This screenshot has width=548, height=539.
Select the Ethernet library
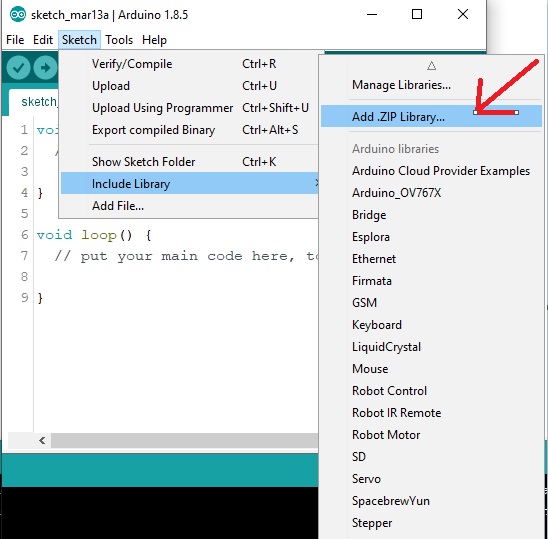click(x=374, y=259)
